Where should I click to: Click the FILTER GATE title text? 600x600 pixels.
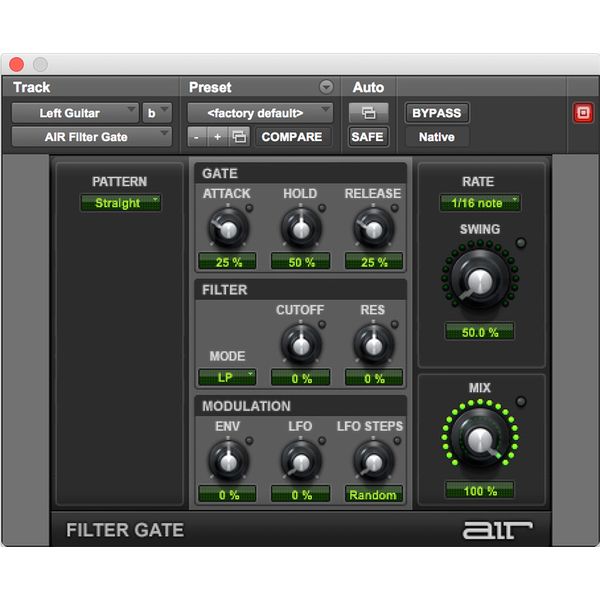pyautogui.click(x=125, y=530)
